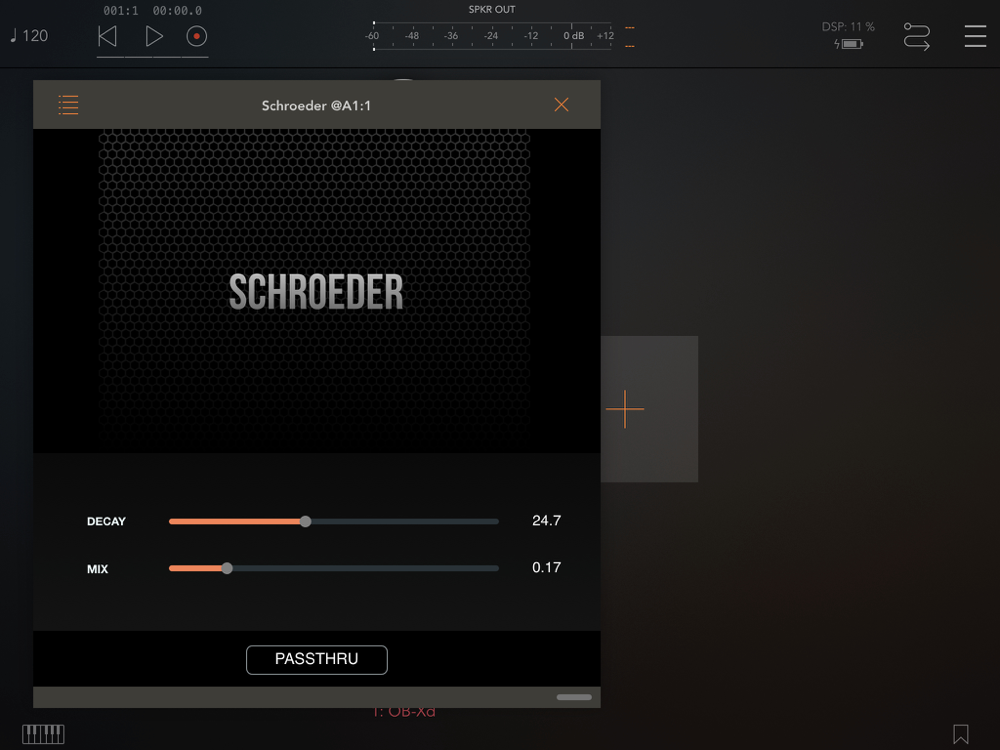
Task: Click the 001:1 bar position readout
Action: click(121, 11)
